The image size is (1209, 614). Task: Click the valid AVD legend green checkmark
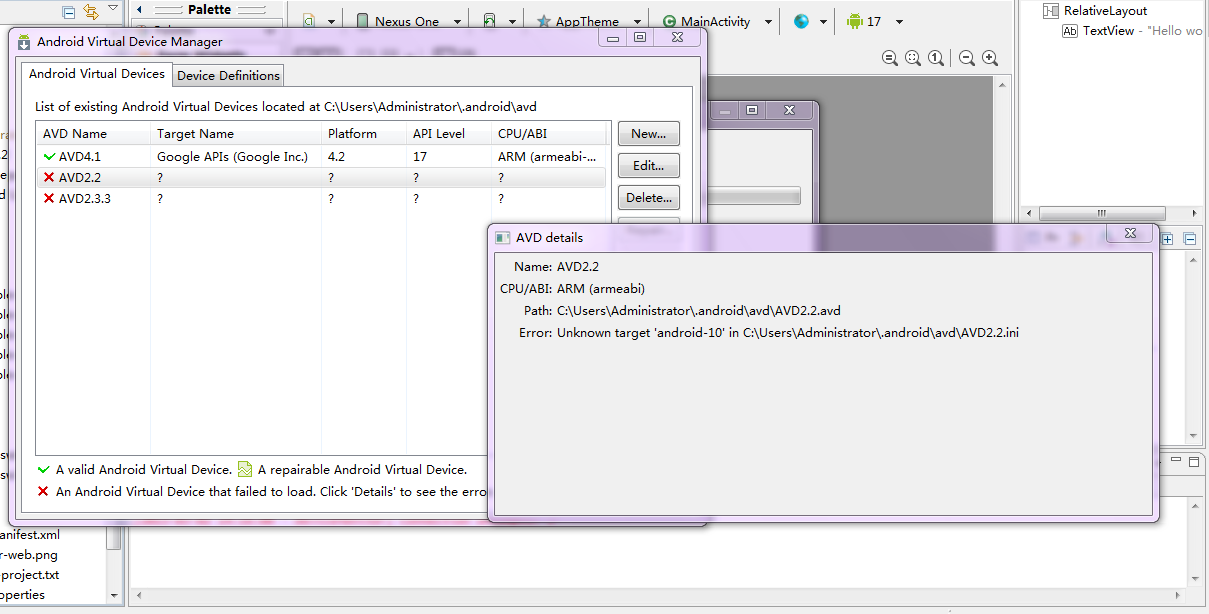coord(43,469)
